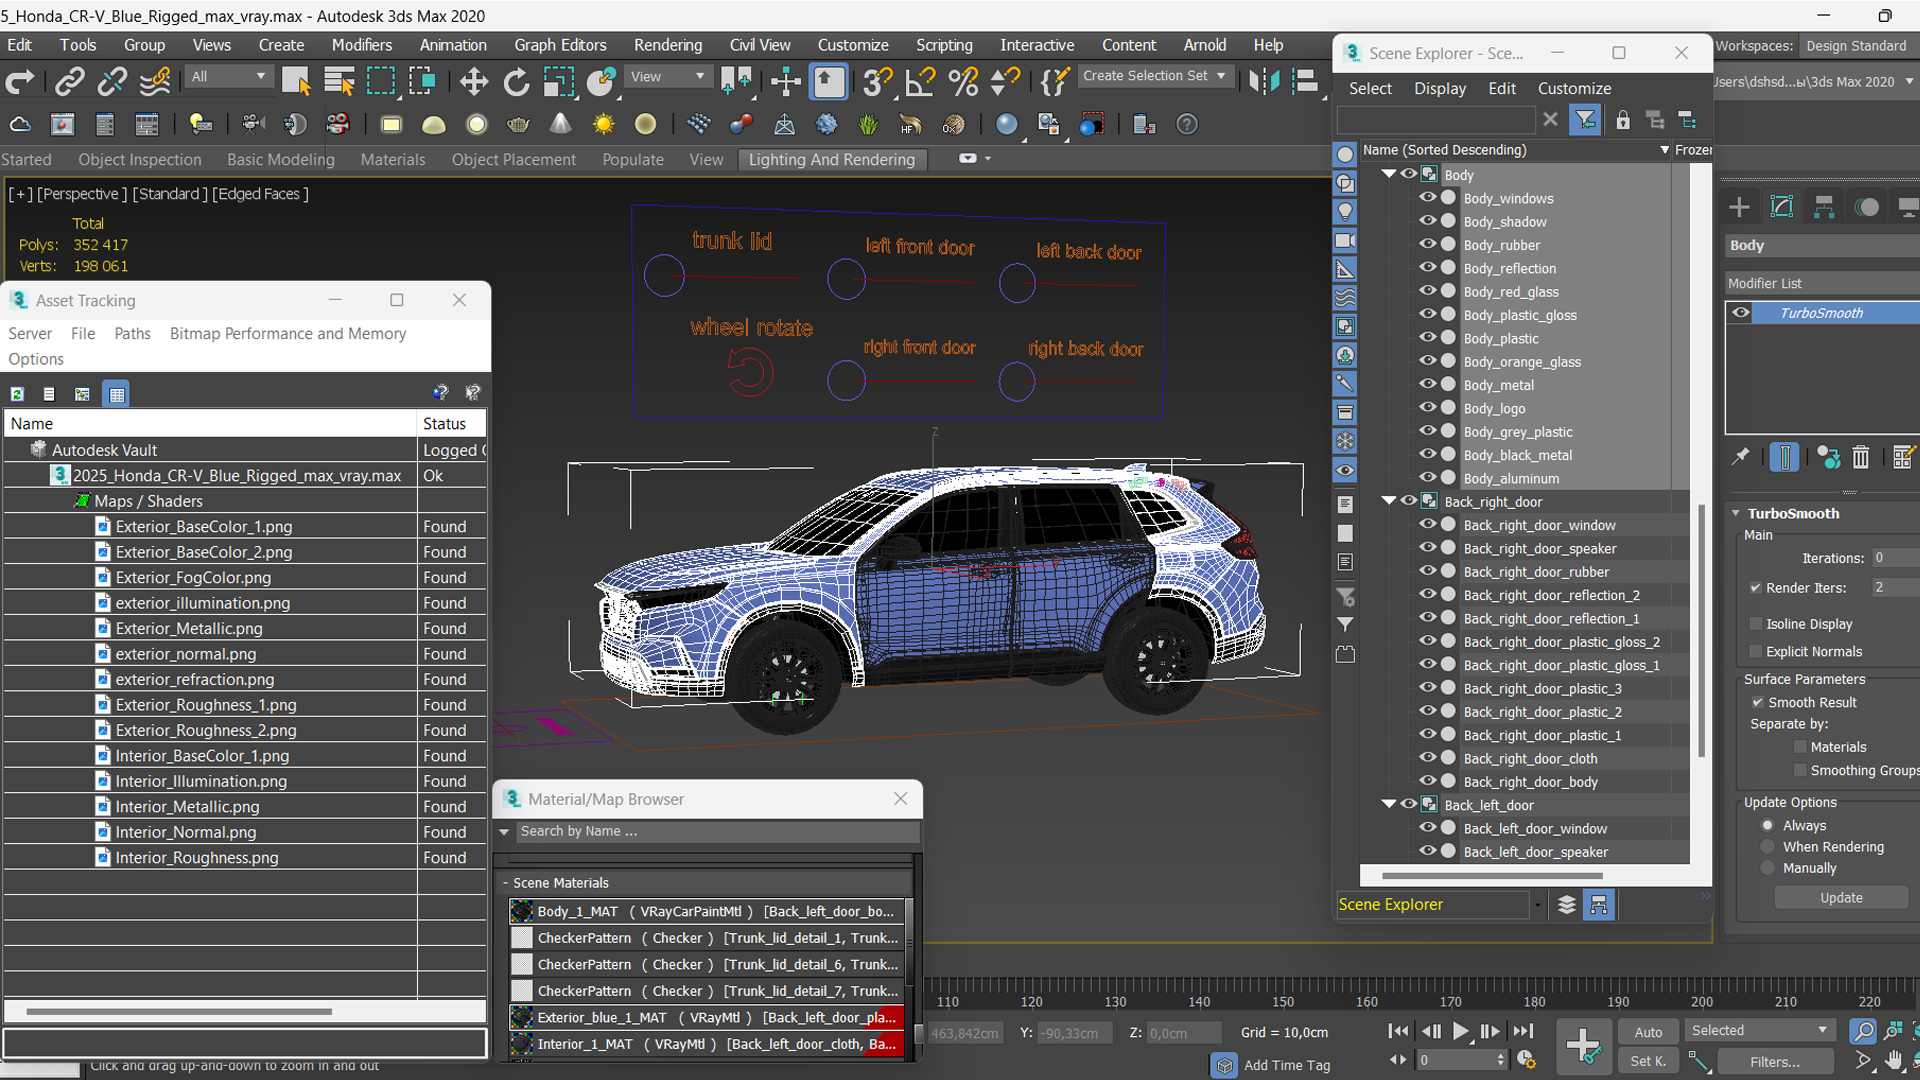
Task: Click Iterations value field
Action: coord(1894,558)
